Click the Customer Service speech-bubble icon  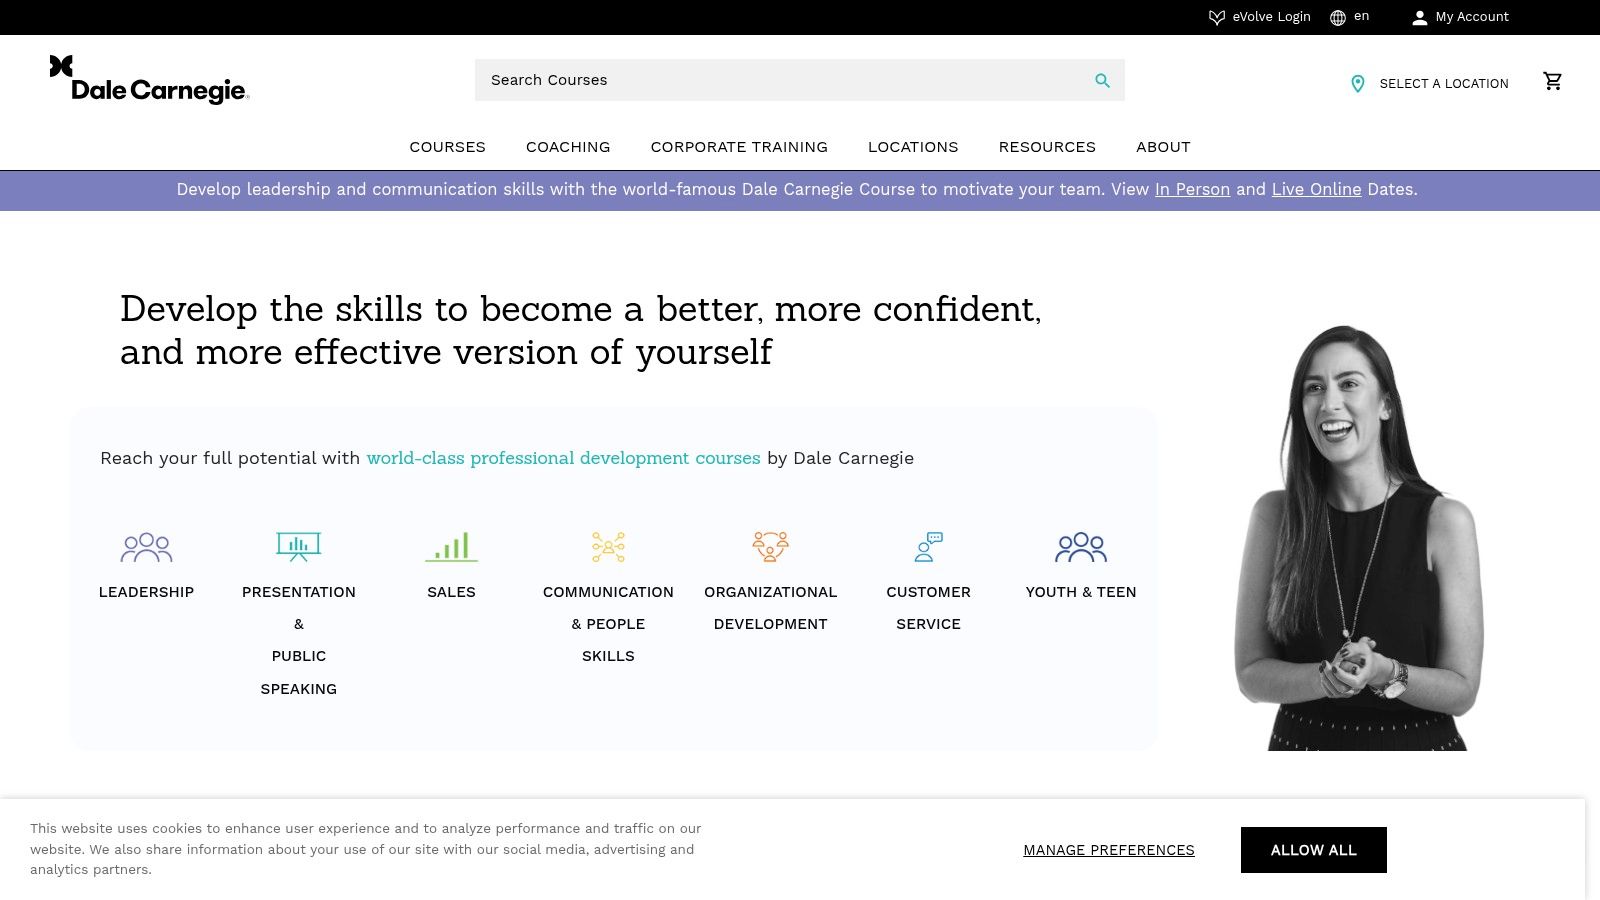(x=928, y=546)
